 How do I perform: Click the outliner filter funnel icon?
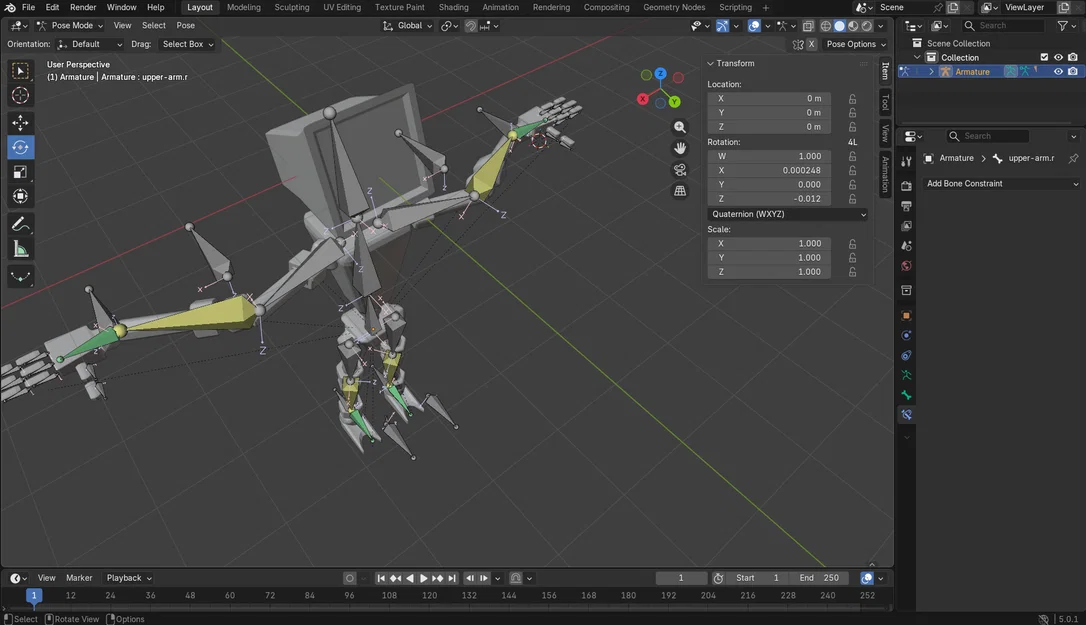1063,26
